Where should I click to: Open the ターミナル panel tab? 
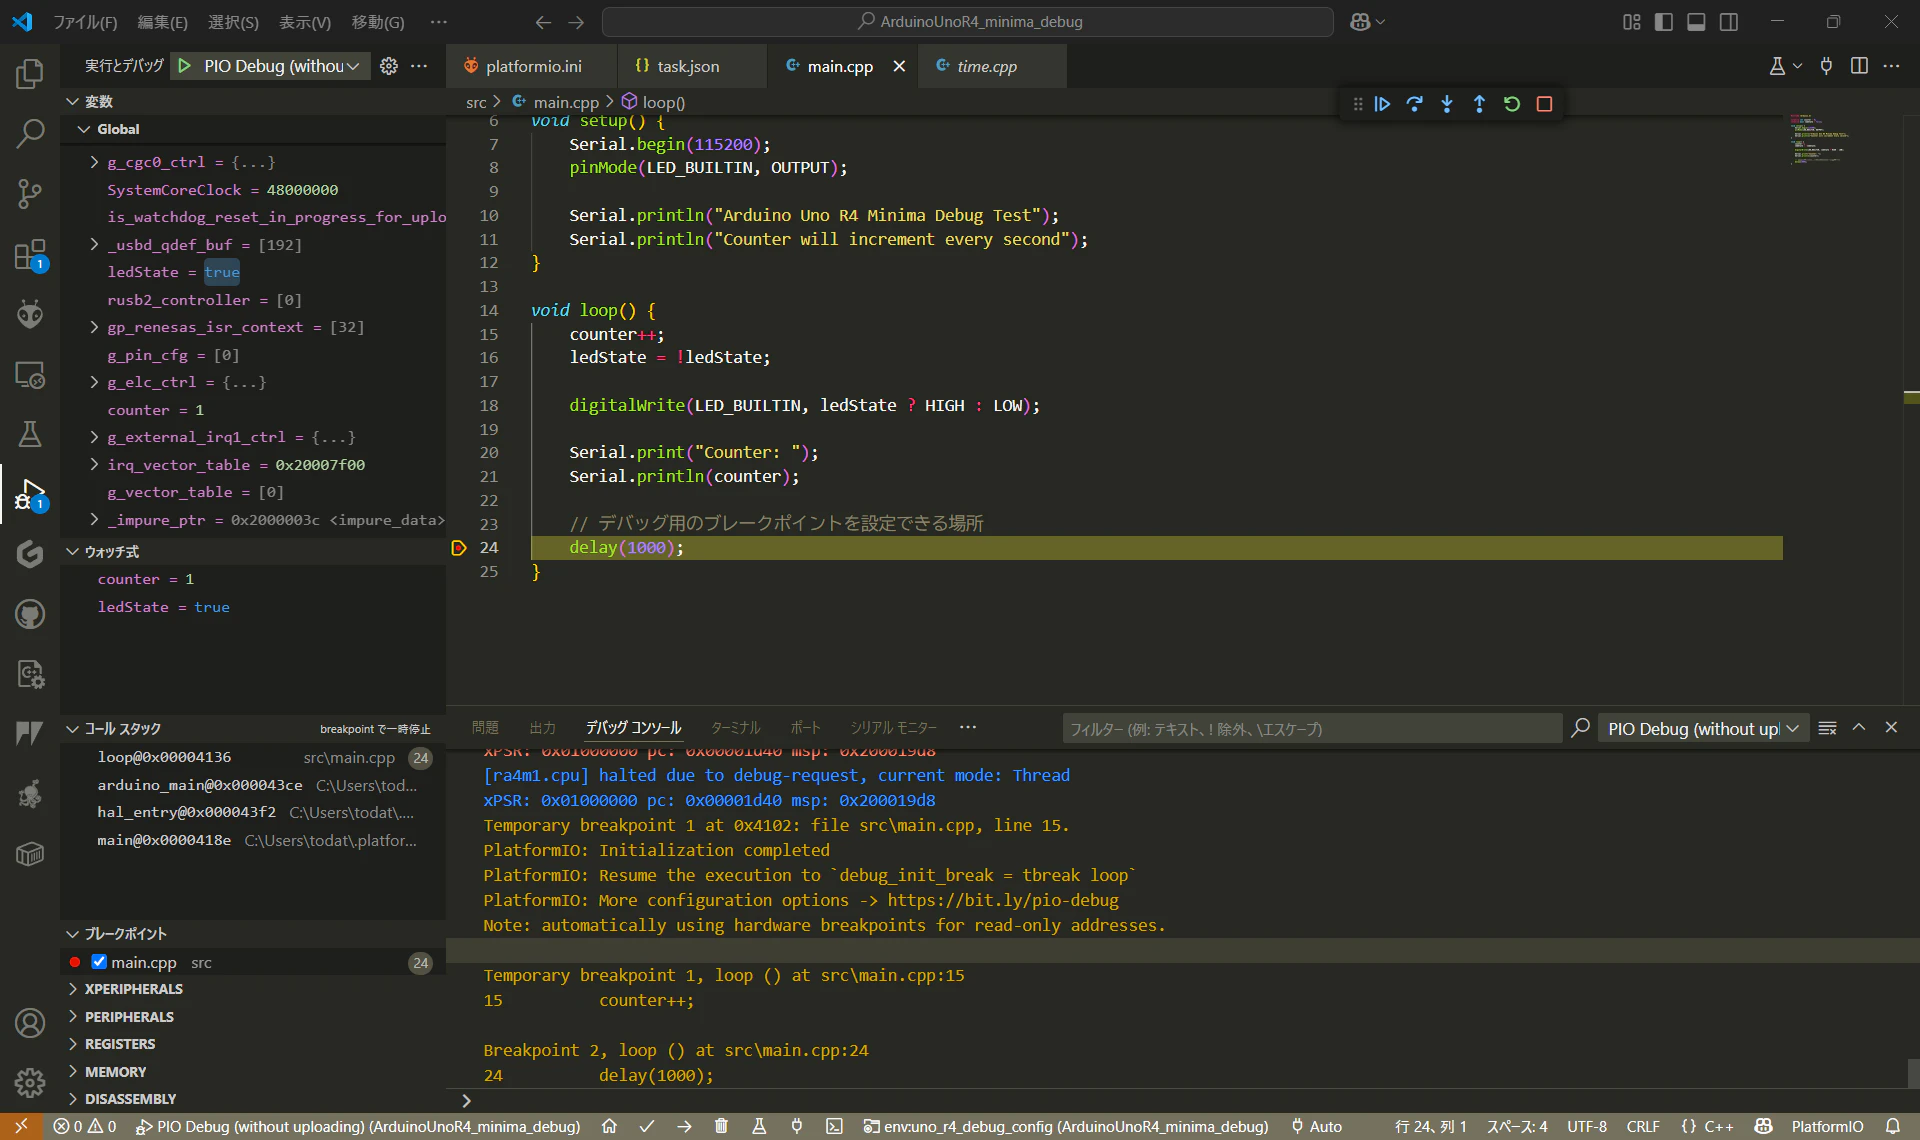click(x=735, y=728)
